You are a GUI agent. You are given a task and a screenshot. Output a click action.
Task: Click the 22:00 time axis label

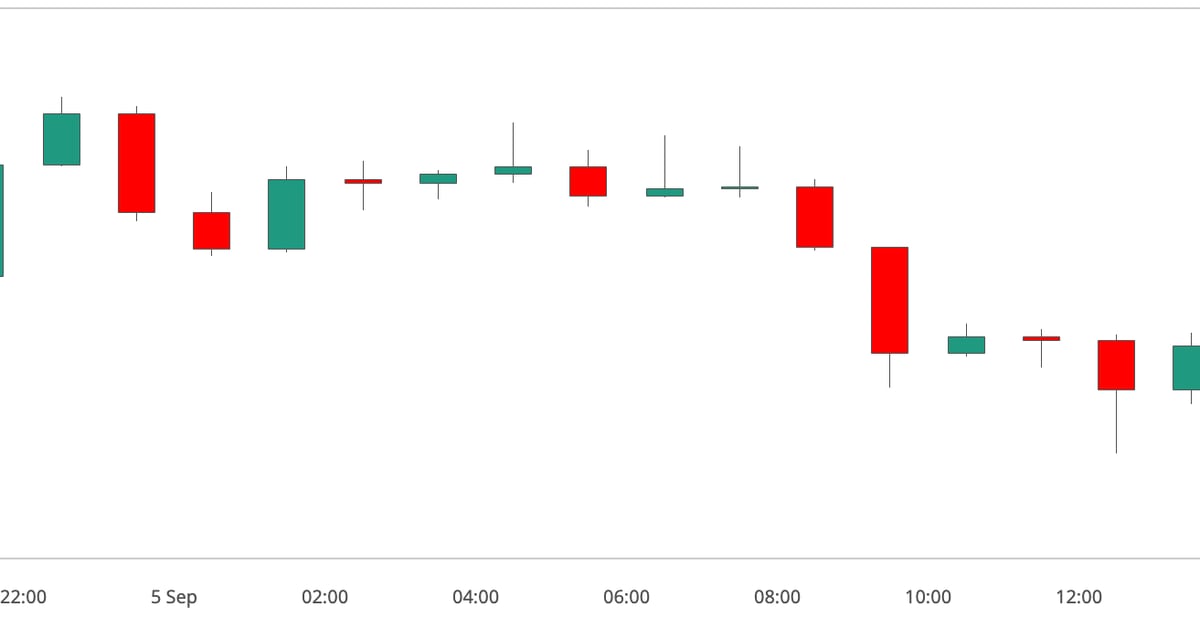[x=23, y=597]
